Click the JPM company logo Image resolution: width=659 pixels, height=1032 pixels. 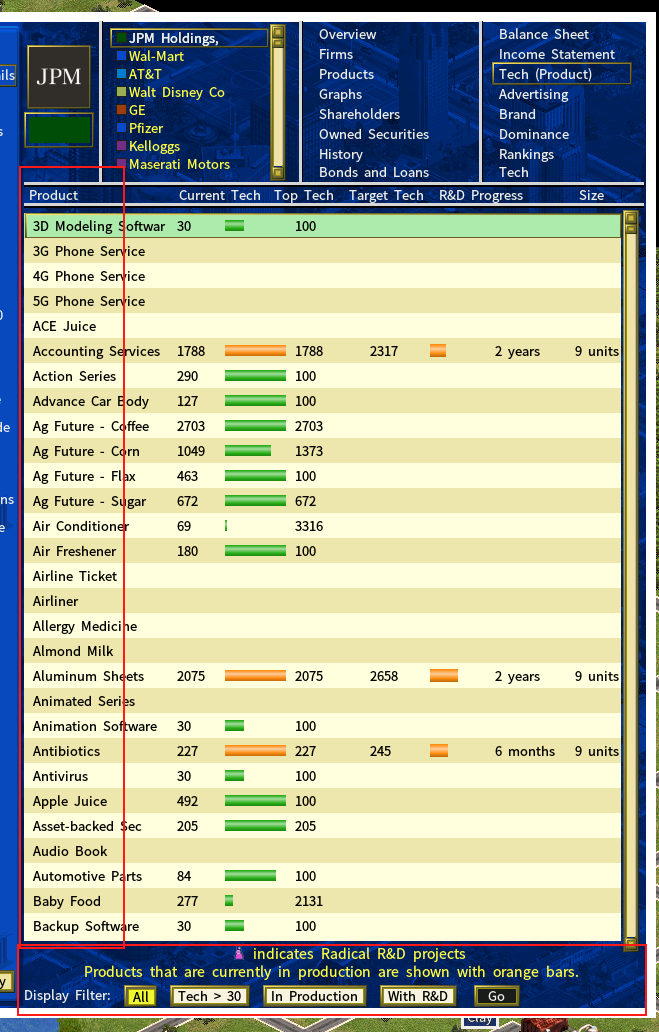[x=59, y=77]
